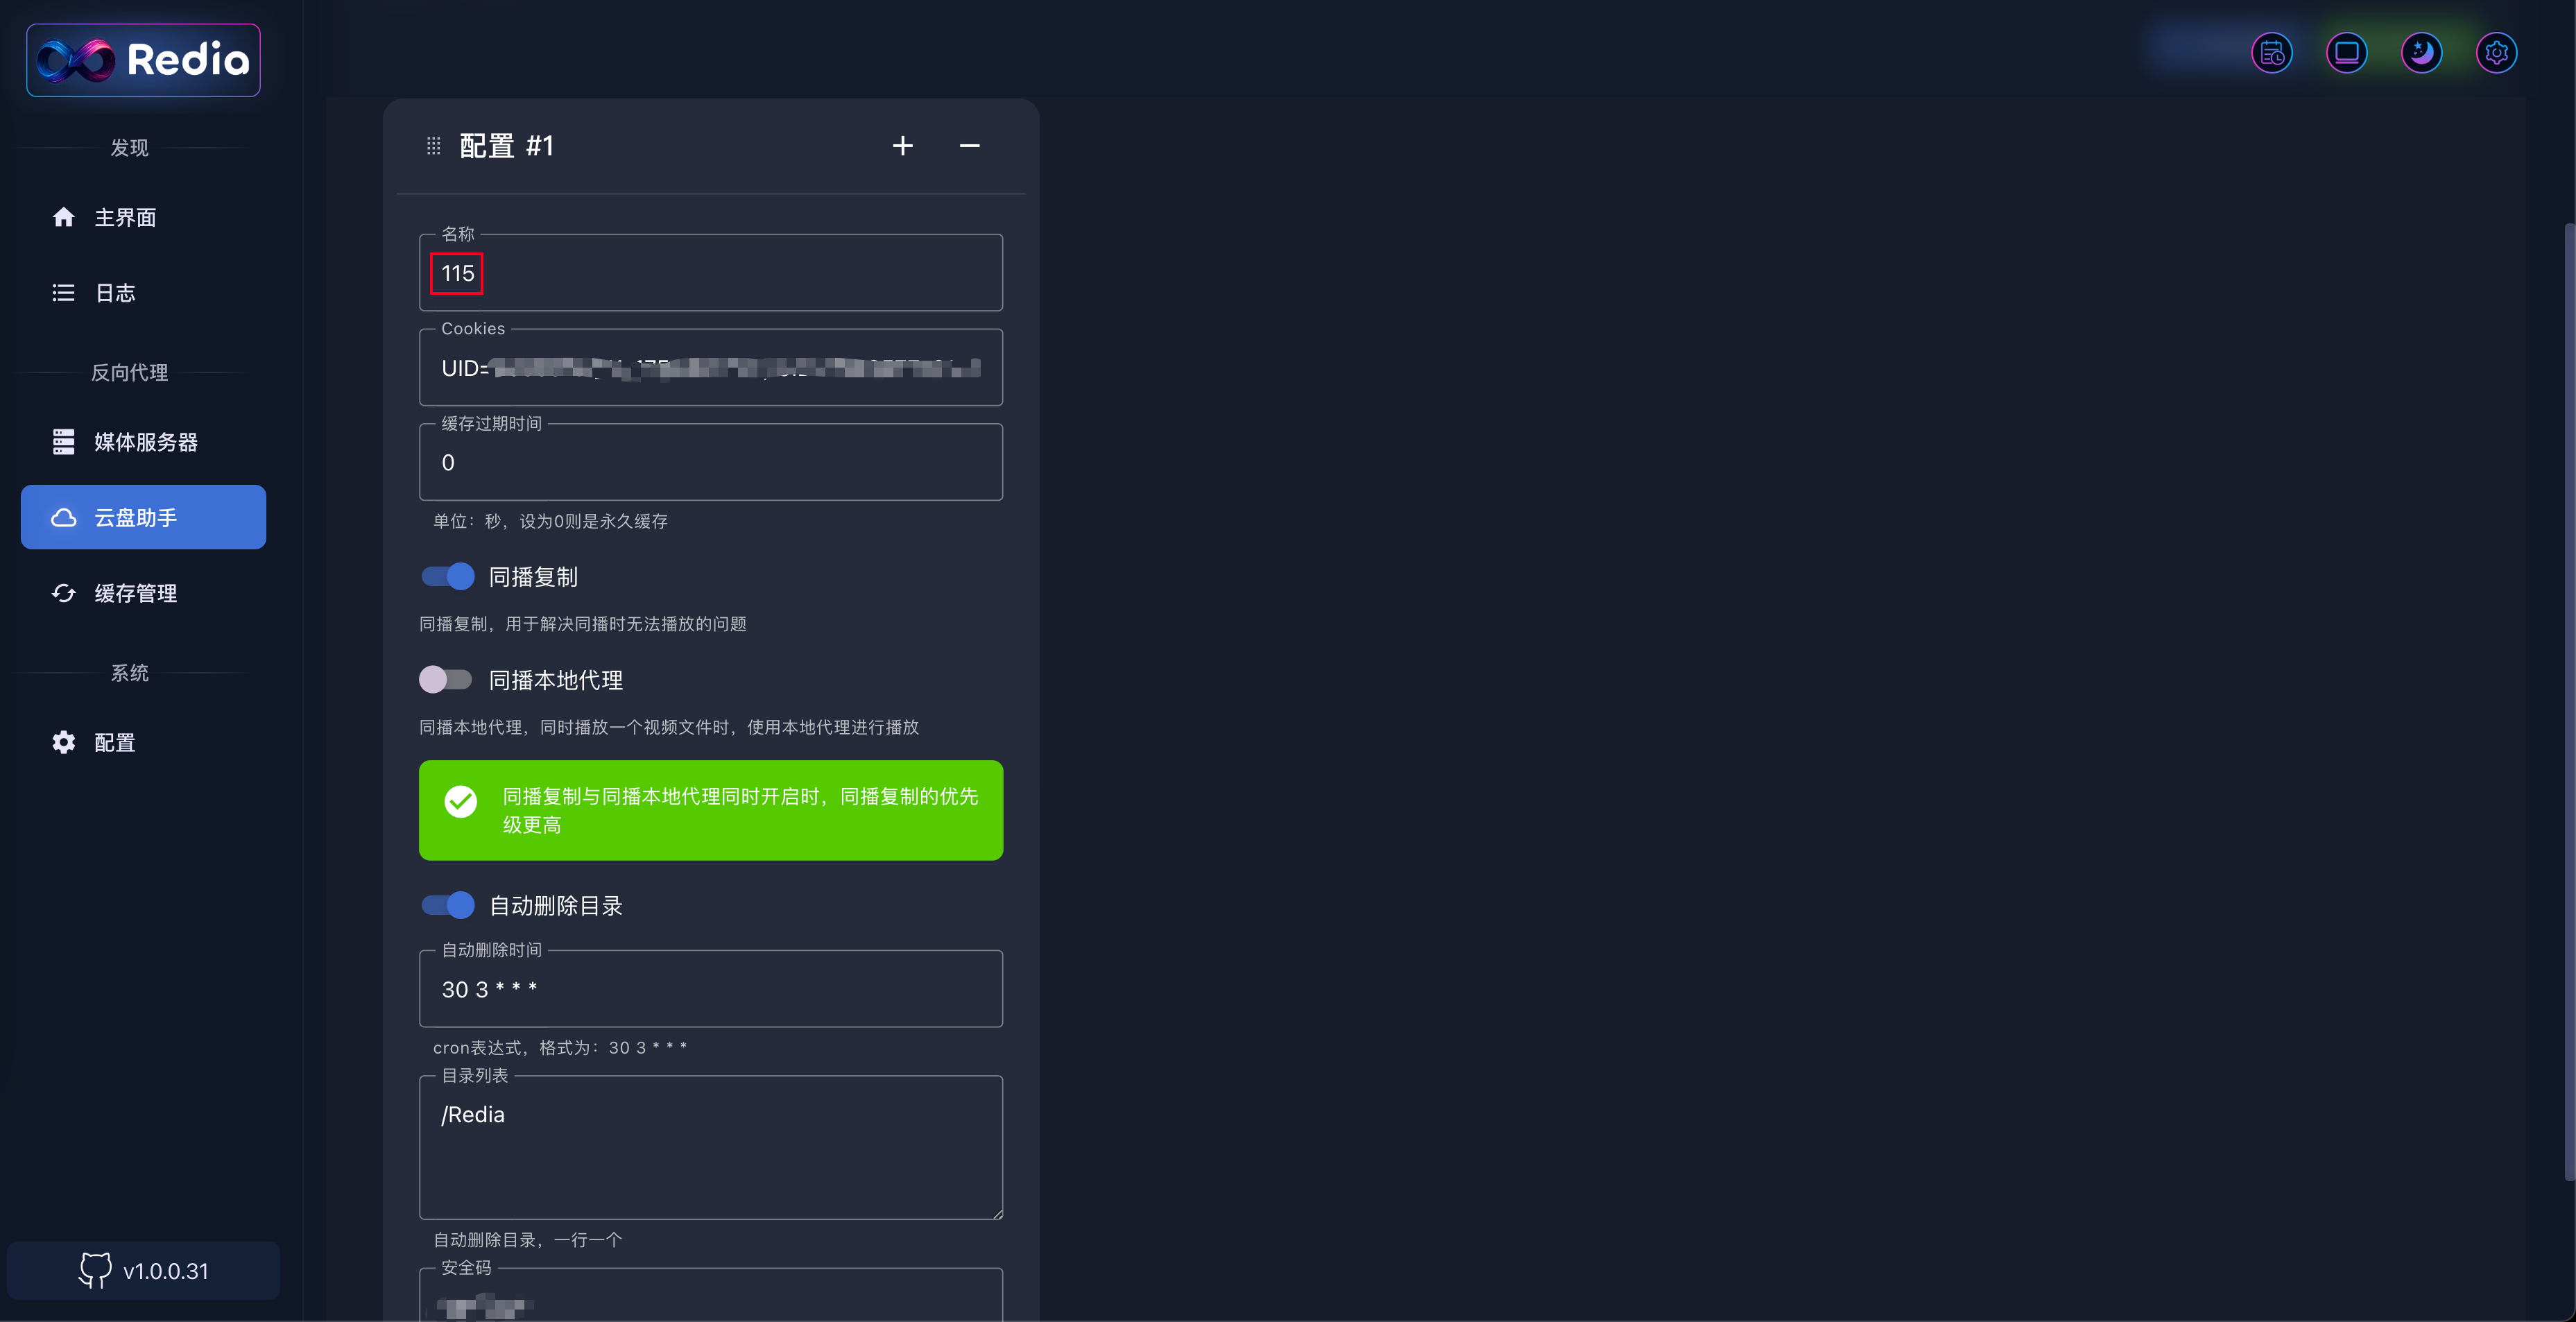The height and width of the screenshot is (1322, 2576).
Task: Click the drag handle next to 配置 #1
Action: click(433, 146)
